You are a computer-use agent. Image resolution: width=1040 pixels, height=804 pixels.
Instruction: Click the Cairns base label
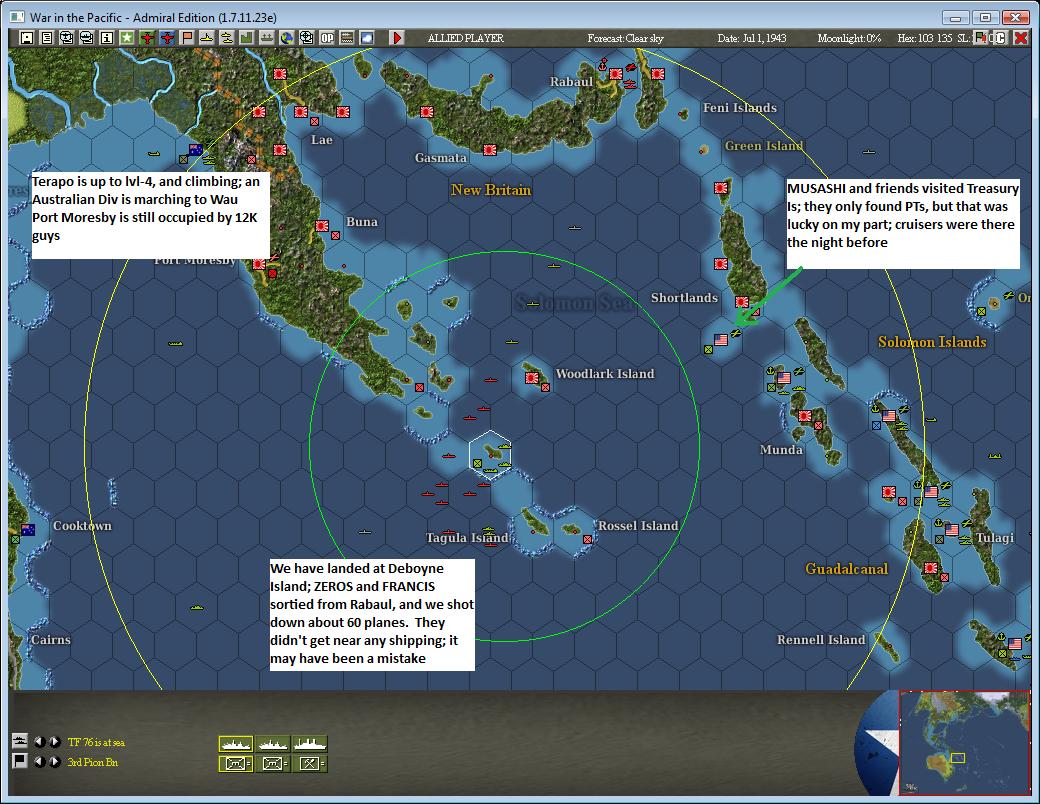[50, 639]
